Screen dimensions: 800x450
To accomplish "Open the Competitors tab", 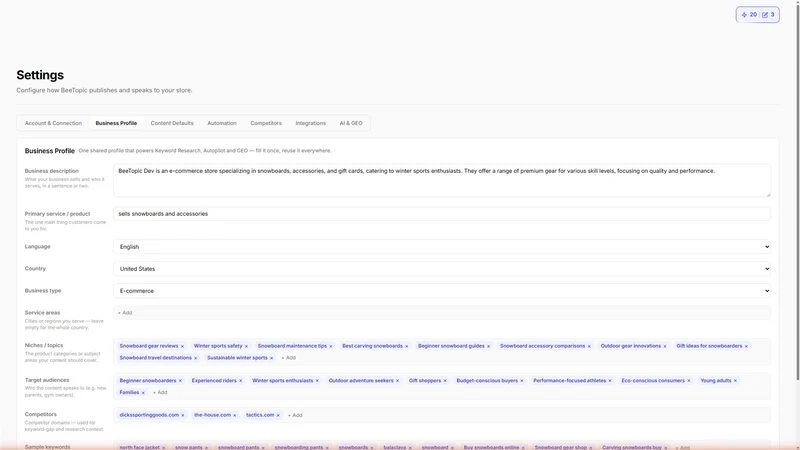I will point(266,123).
